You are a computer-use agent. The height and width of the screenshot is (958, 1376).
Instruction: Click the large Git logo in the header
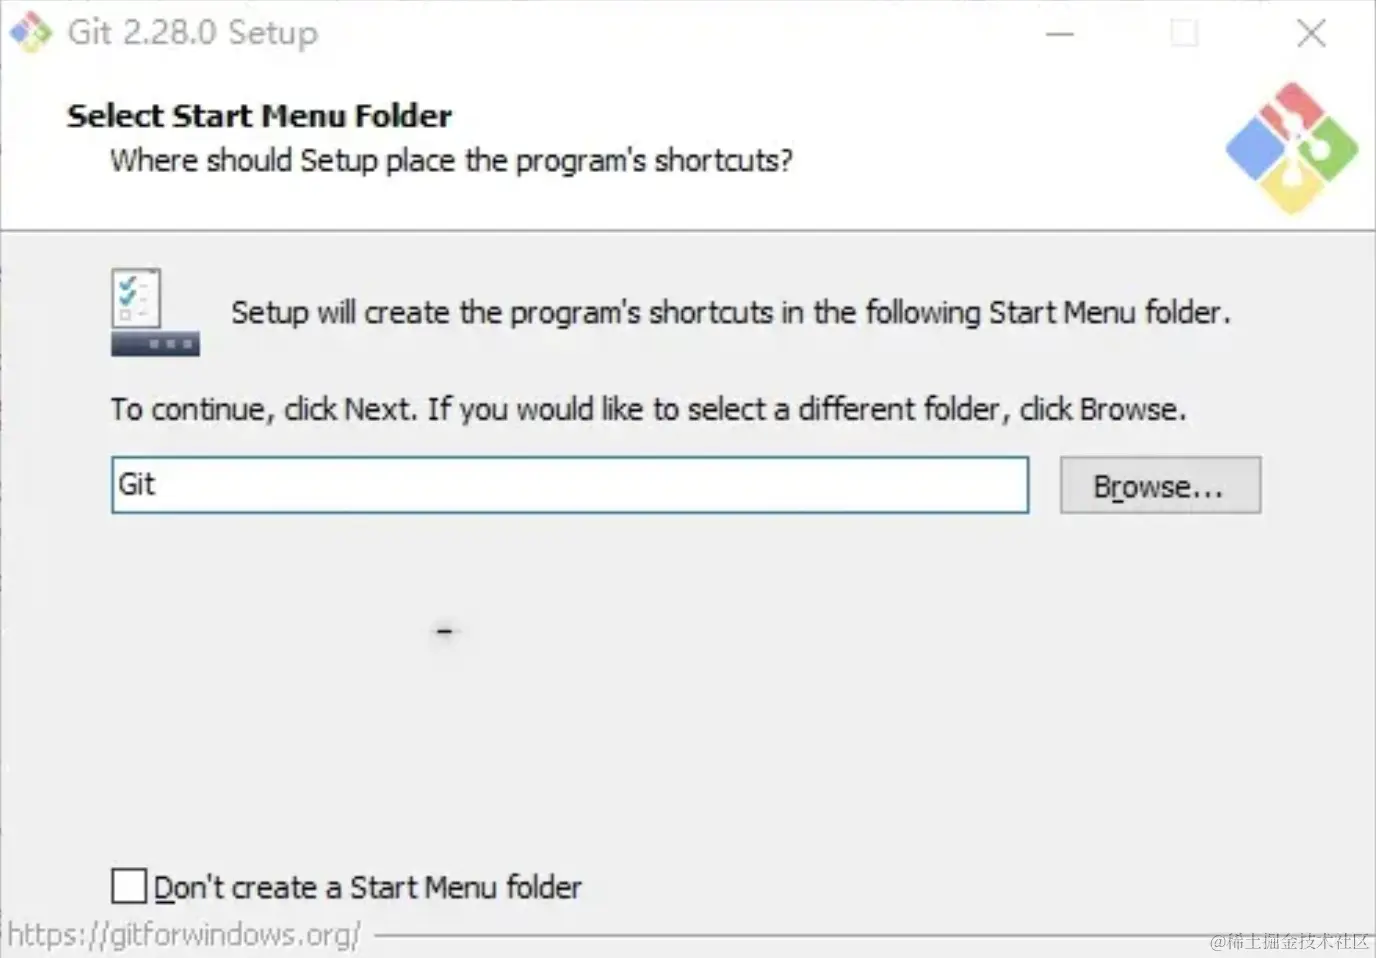coord(1291,148)
